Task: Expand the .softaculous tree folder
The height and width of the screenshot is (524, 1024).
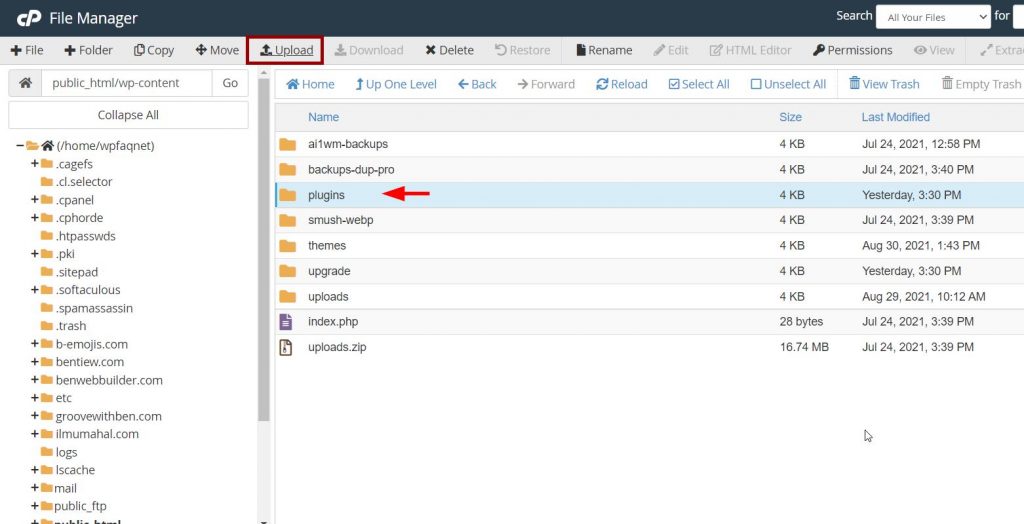Action: point(35,289)
